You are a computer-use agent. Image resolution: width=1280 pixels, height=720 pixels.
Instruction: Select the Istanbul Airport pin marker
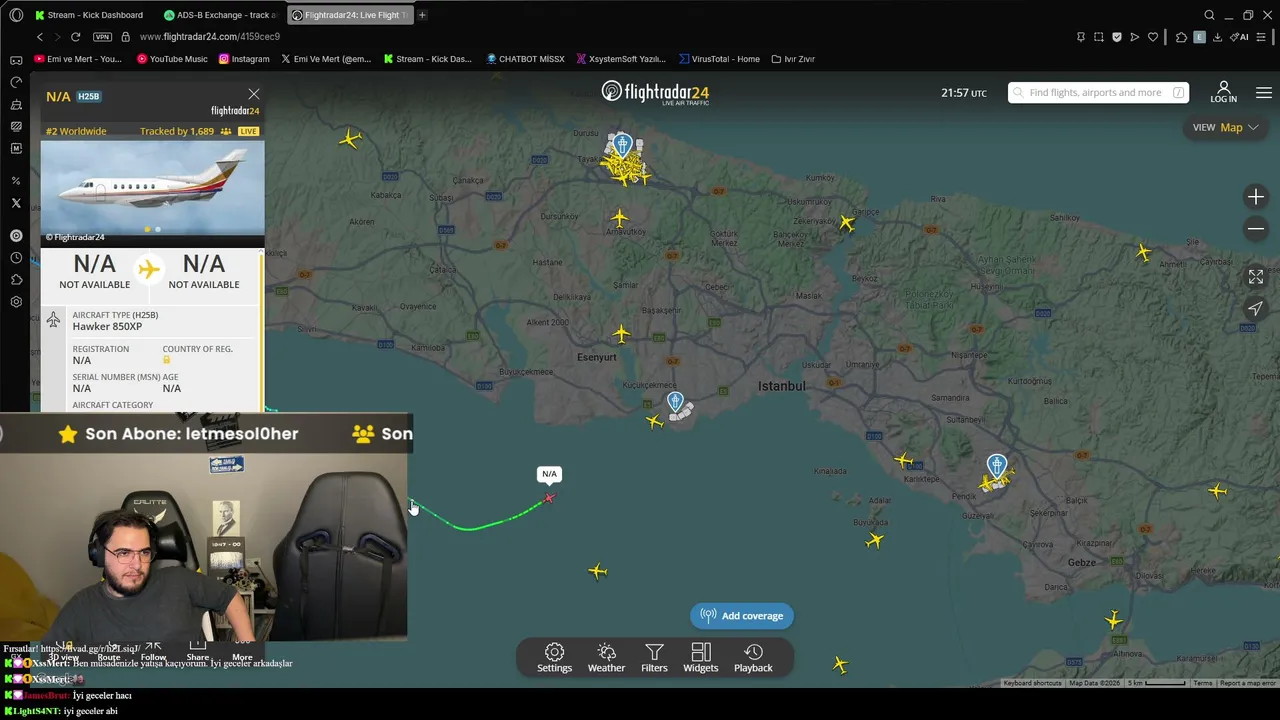coord(622,145)
